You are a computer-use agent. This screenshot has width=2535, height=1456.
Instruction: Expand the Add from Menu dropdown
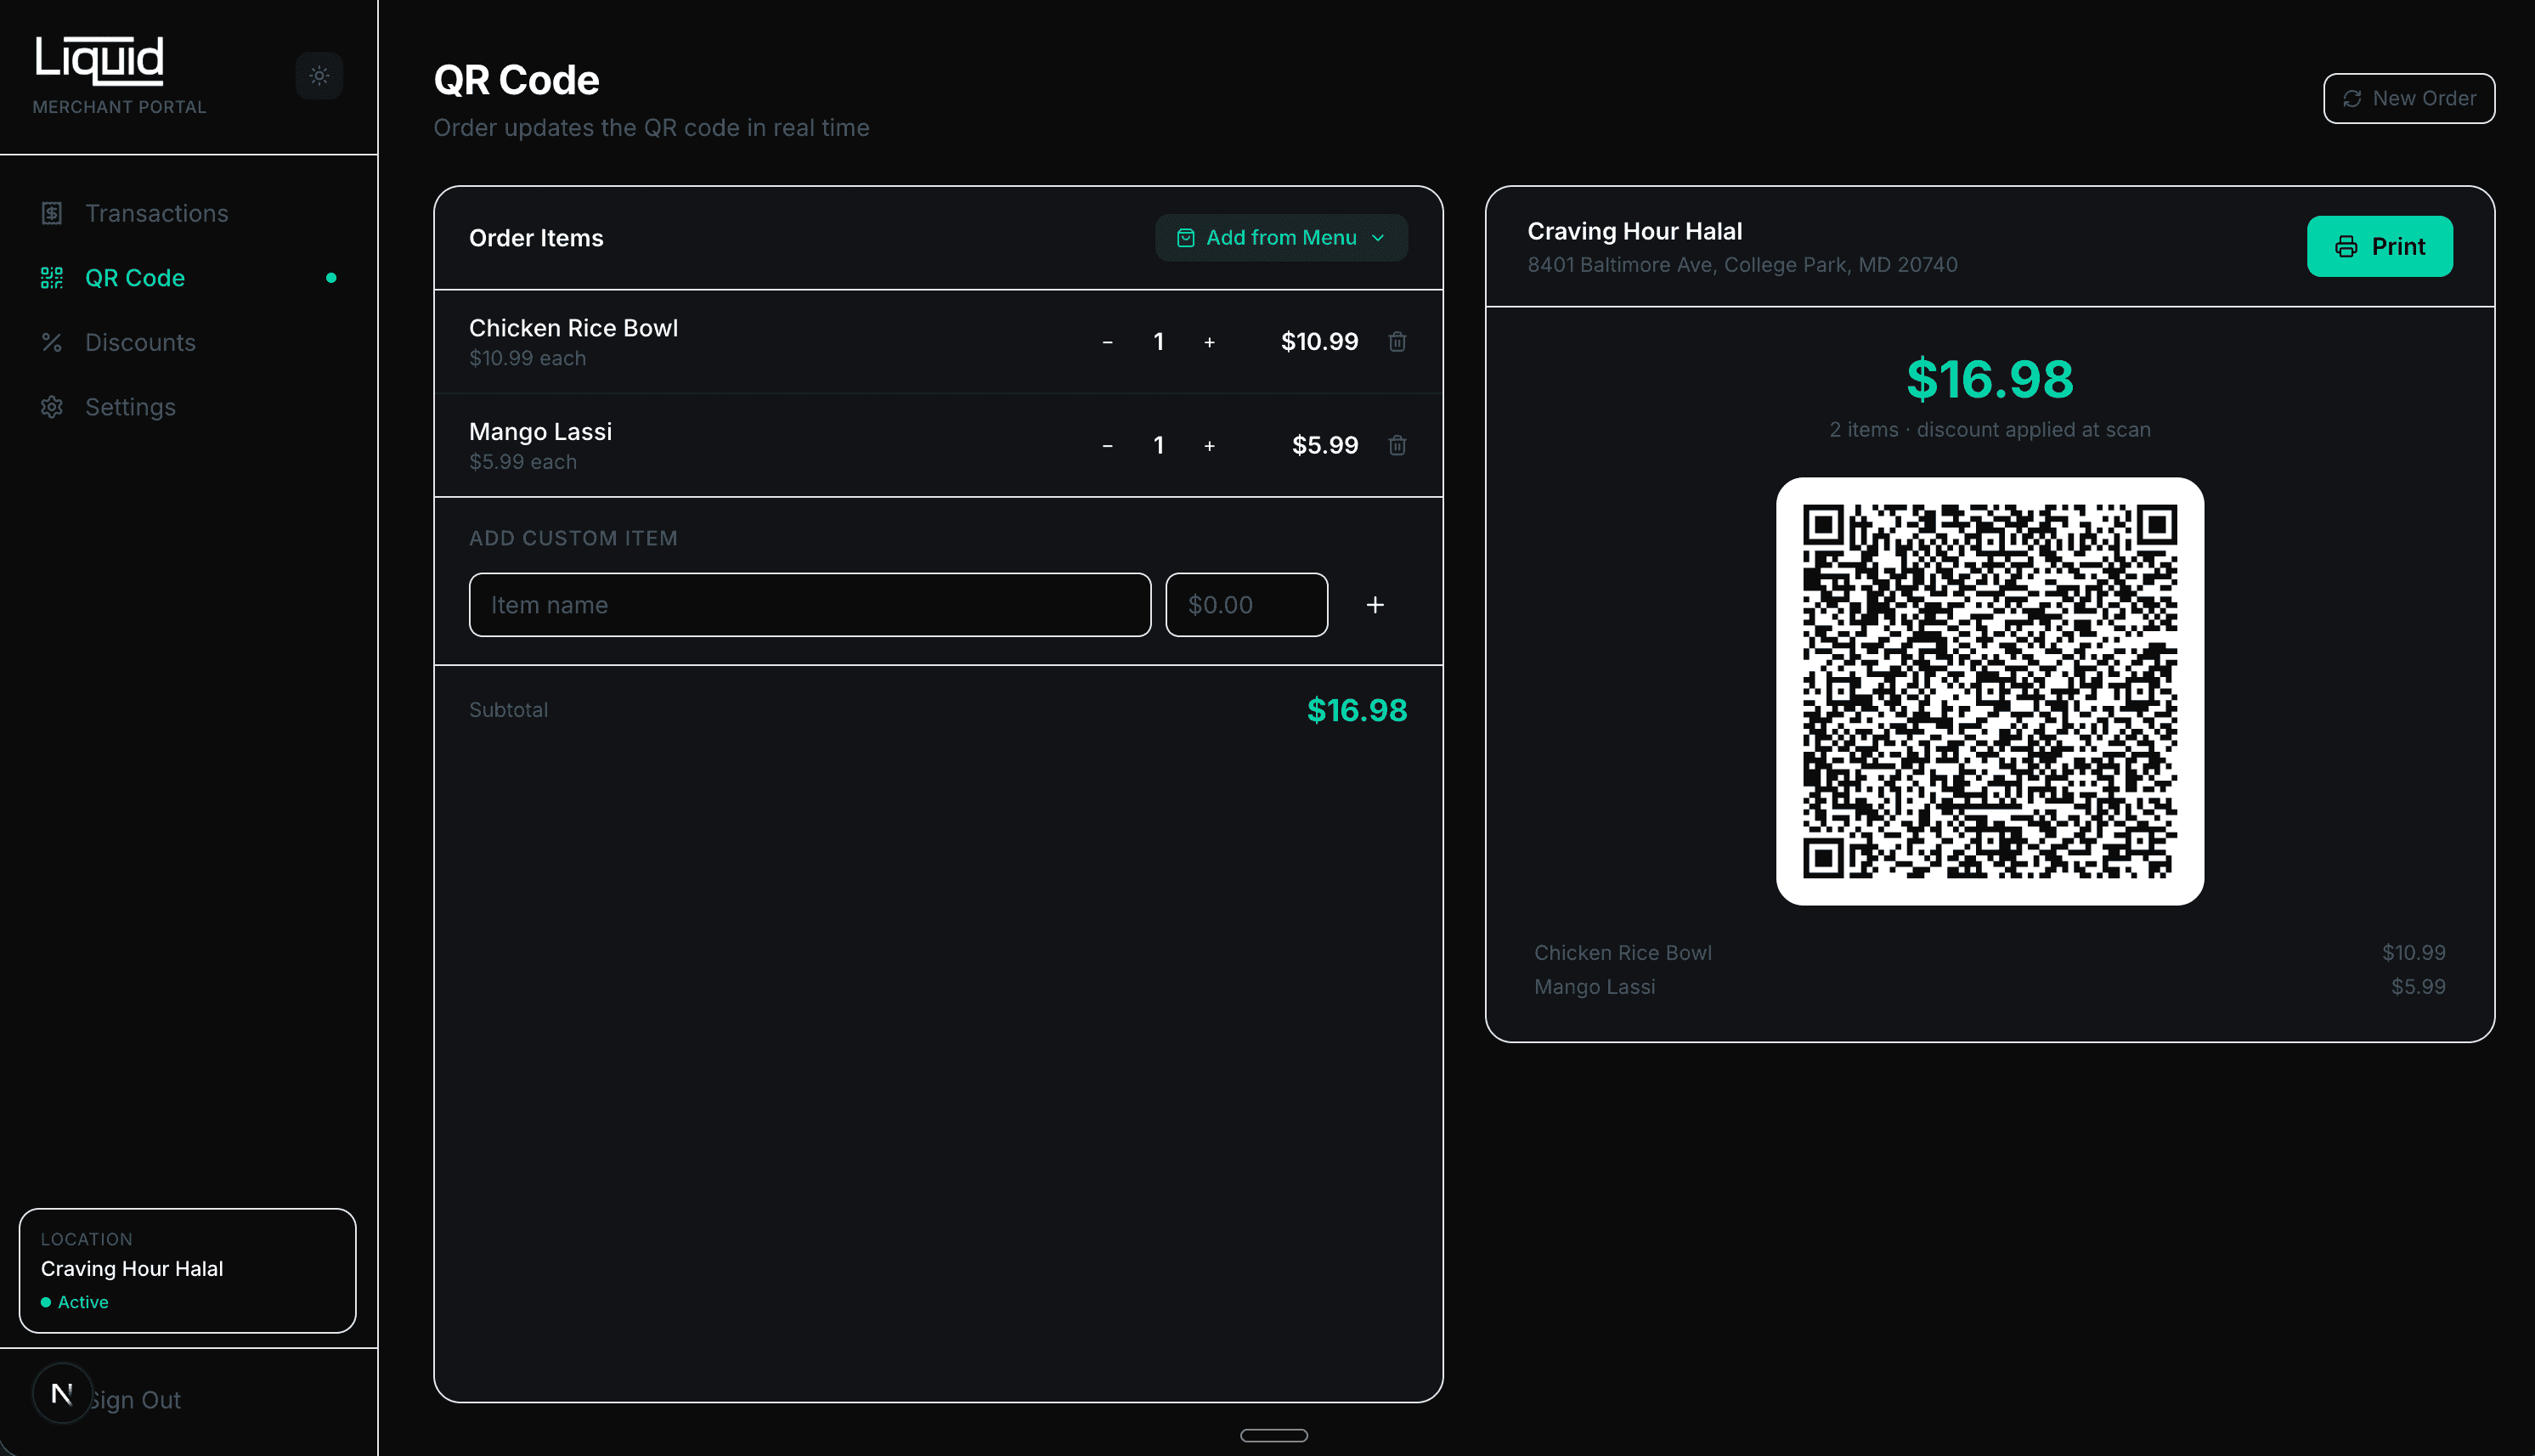1281,237
